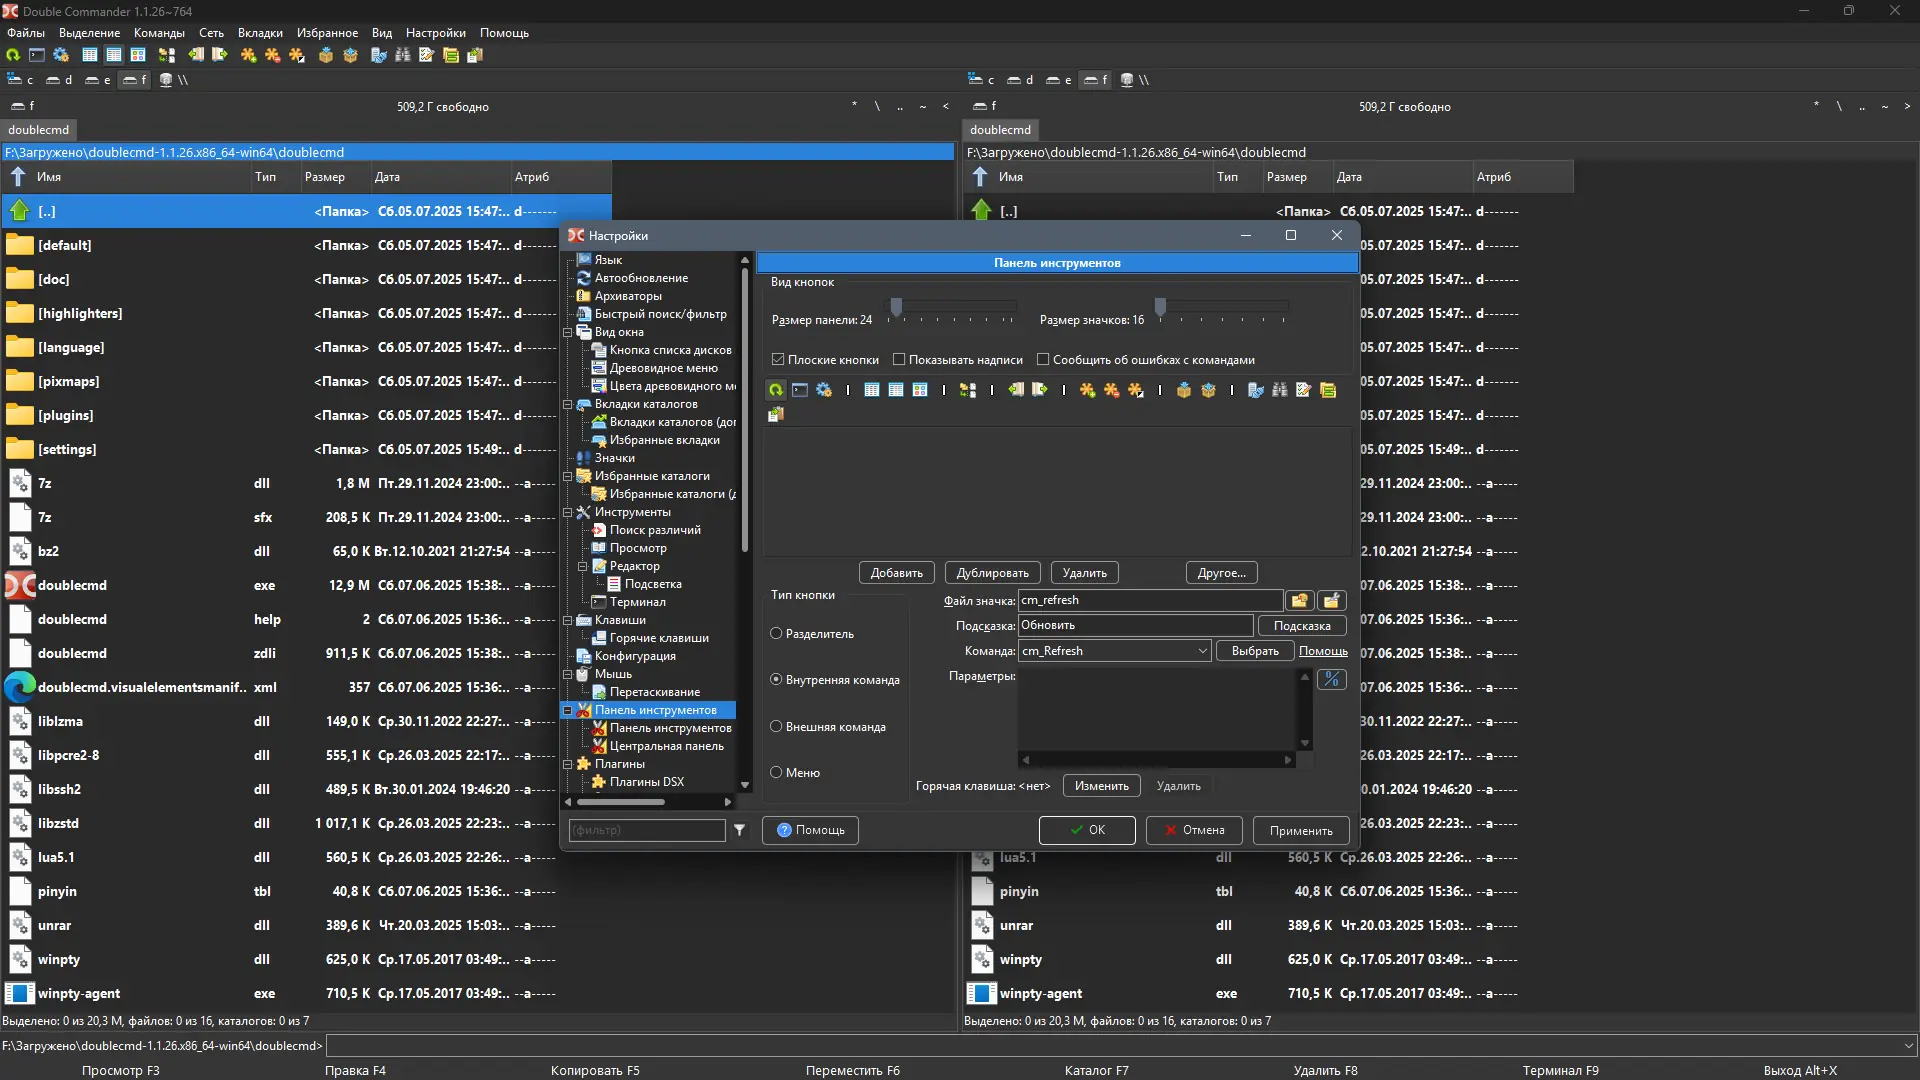Viewport: 1920px width, 1080px height.
Task: Click the binoculars search icon in the toolbar preview
Action: coord(1279,390)
